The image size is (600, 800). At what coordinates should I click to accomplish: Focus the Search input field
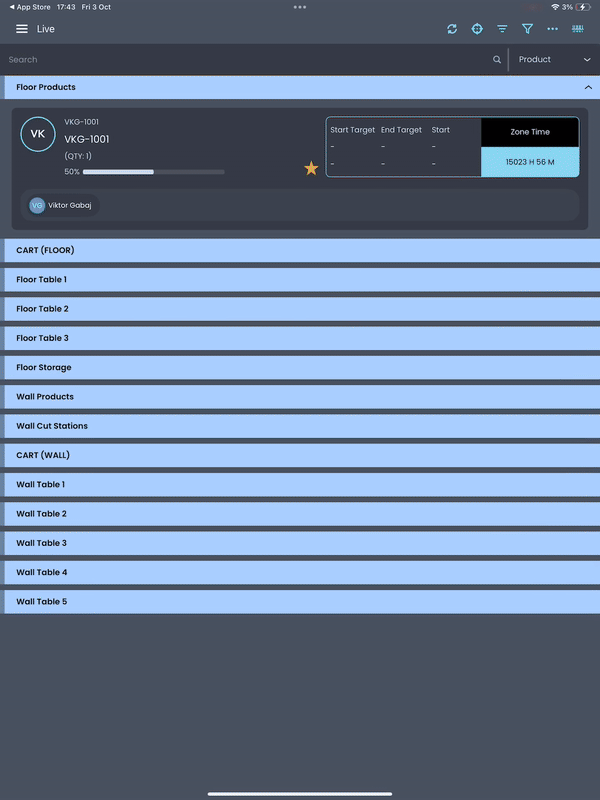pyautogui.click(x=240, y=60)
